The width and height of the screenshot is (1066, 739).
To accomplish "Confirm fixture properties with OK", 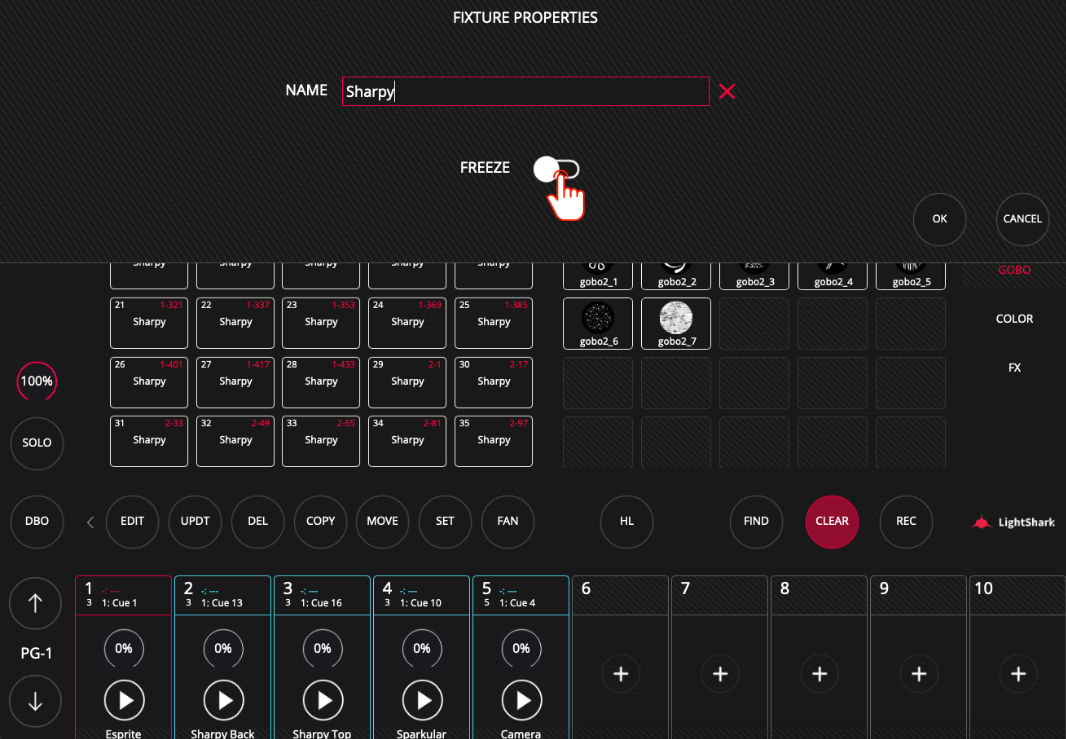I will click(940, 219).
